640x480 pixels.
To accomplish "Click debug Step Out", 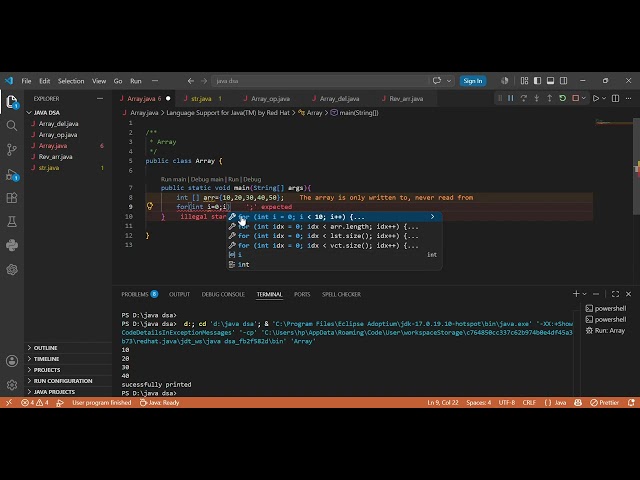I will [550, 98].
